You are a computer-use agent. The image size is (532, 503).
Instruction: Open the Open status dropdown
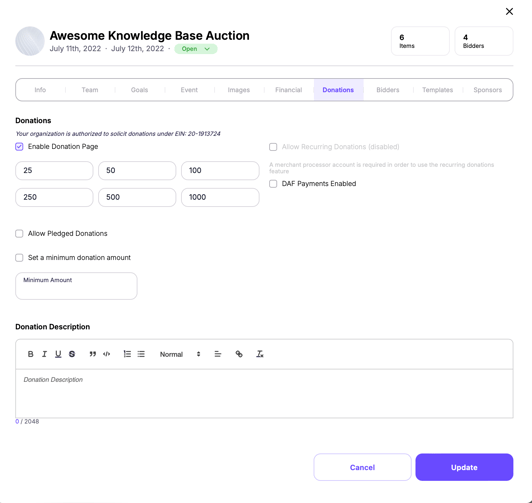pos(196,49)
